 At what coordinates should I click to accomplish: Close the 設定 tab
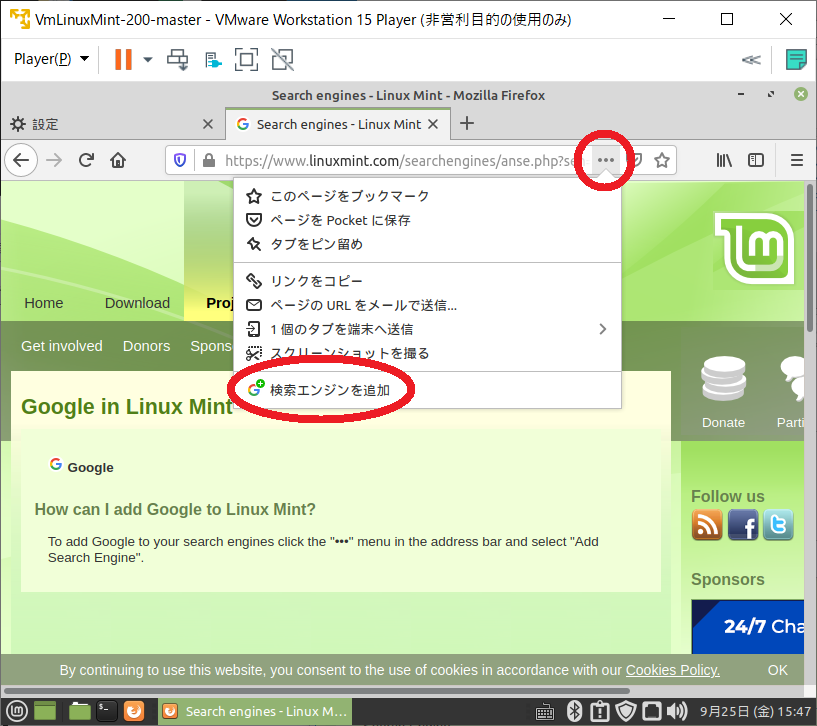[207, 124]
